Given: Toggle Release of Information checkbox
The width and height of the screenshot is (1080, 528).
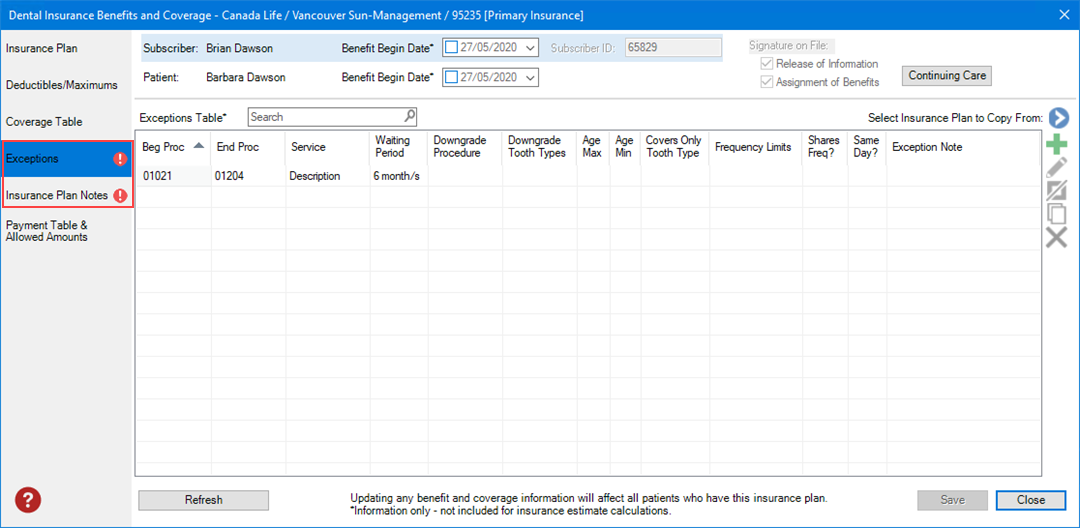Looking at the screenshot, I should tap(767, 64).
